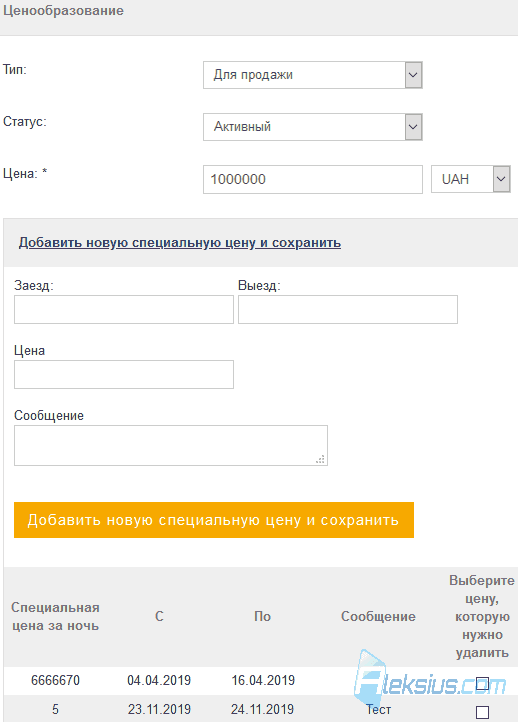The width and height of the screenshot is (518, 722).
Task: Check the delete box for the Тест row
Action: [482, 712]
